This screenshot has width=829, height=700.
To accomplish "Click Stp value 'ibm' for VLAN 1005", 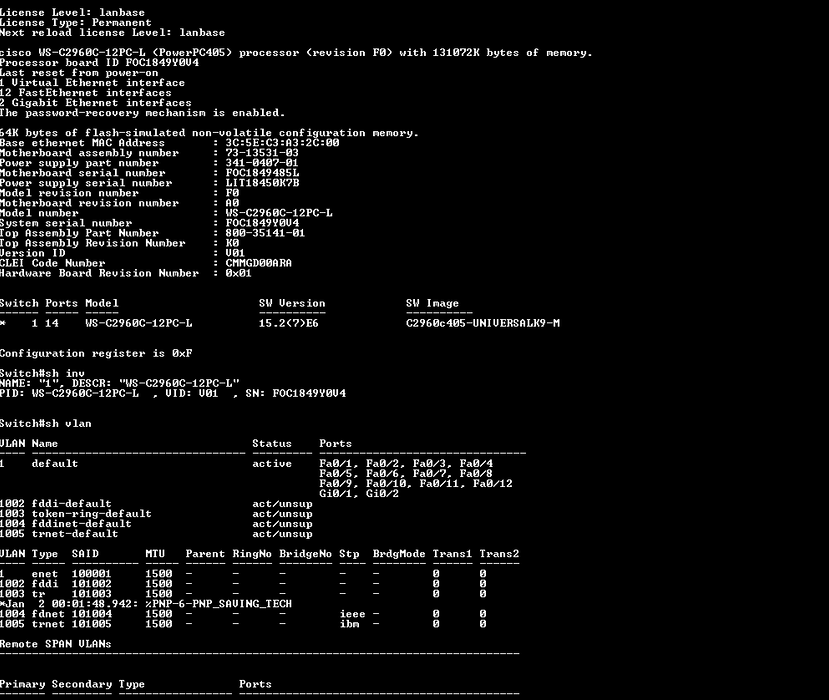I will point(349,624).
